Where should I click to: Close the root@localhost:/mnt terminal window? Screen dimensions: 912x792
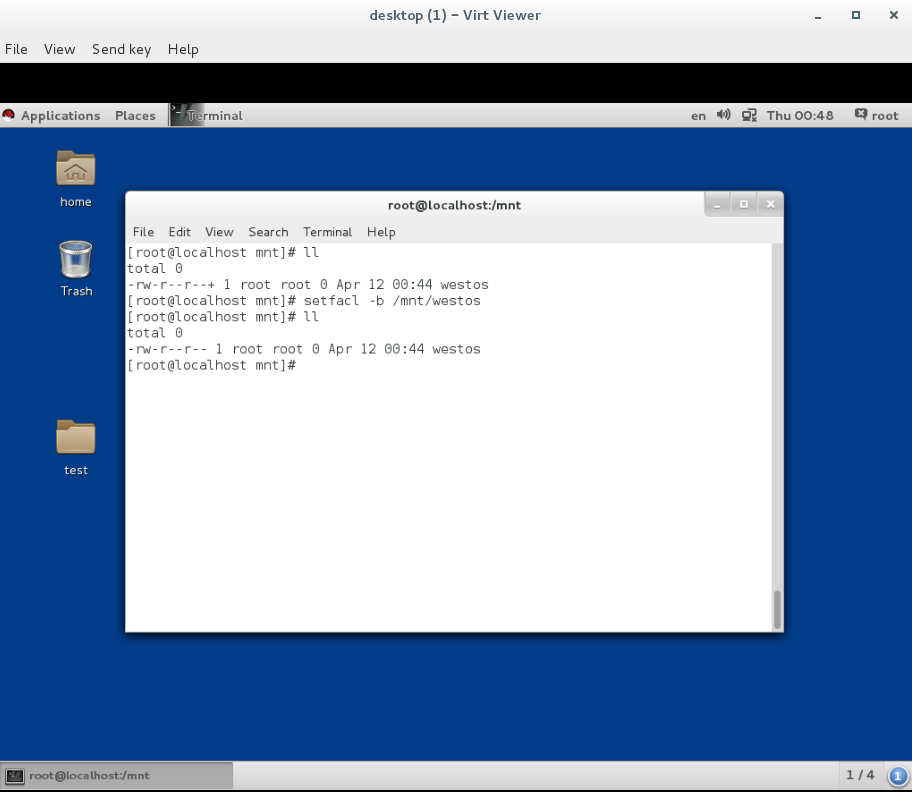[x=771, y=204]
